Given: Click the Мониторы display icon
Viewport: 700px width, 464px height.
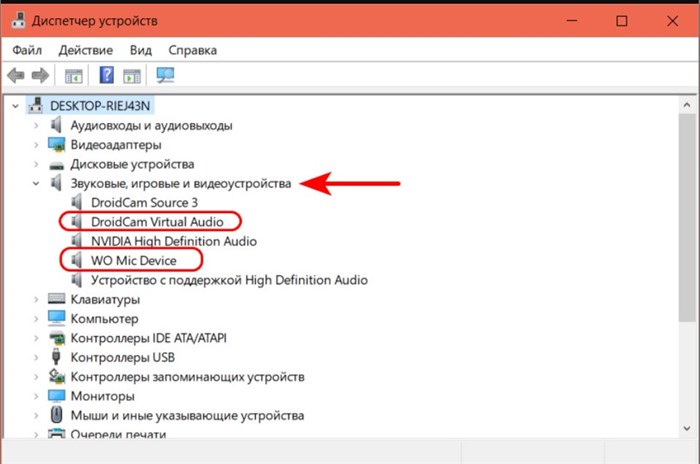Looking at the screenshot, I should pyautogui.click(x=57, y=396).
